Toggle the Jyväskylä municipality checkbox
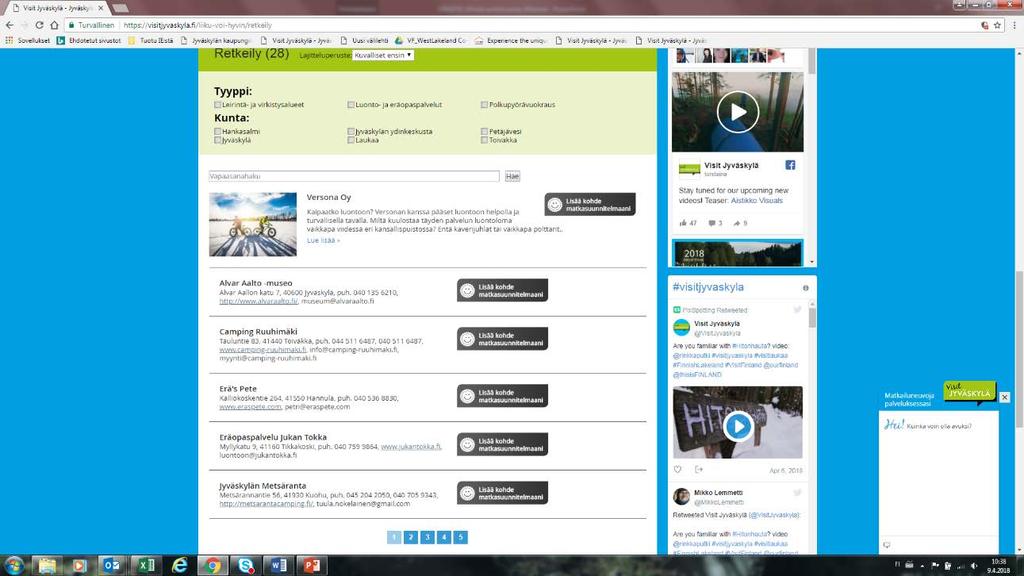This screenshot has height=576, width=1024. 217,140
